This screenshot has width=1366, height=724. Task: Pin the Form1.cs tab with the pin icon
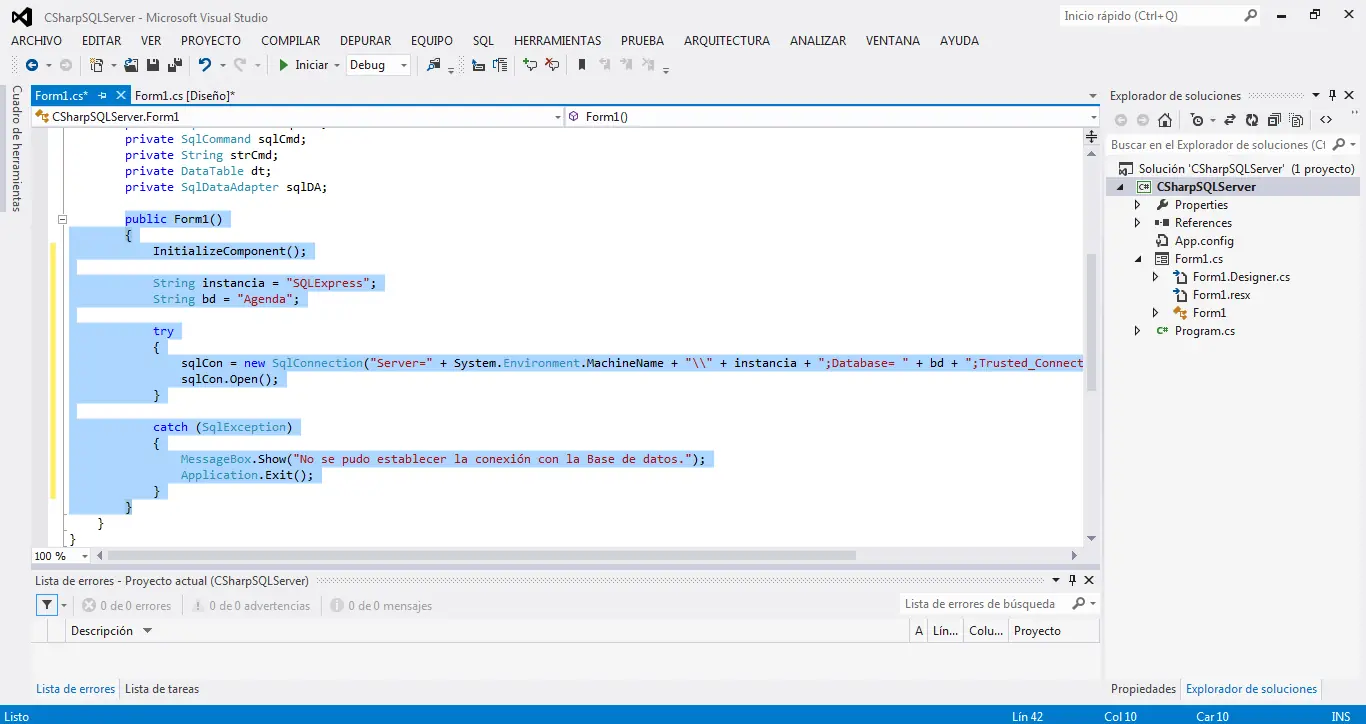[x=103, y=96]
